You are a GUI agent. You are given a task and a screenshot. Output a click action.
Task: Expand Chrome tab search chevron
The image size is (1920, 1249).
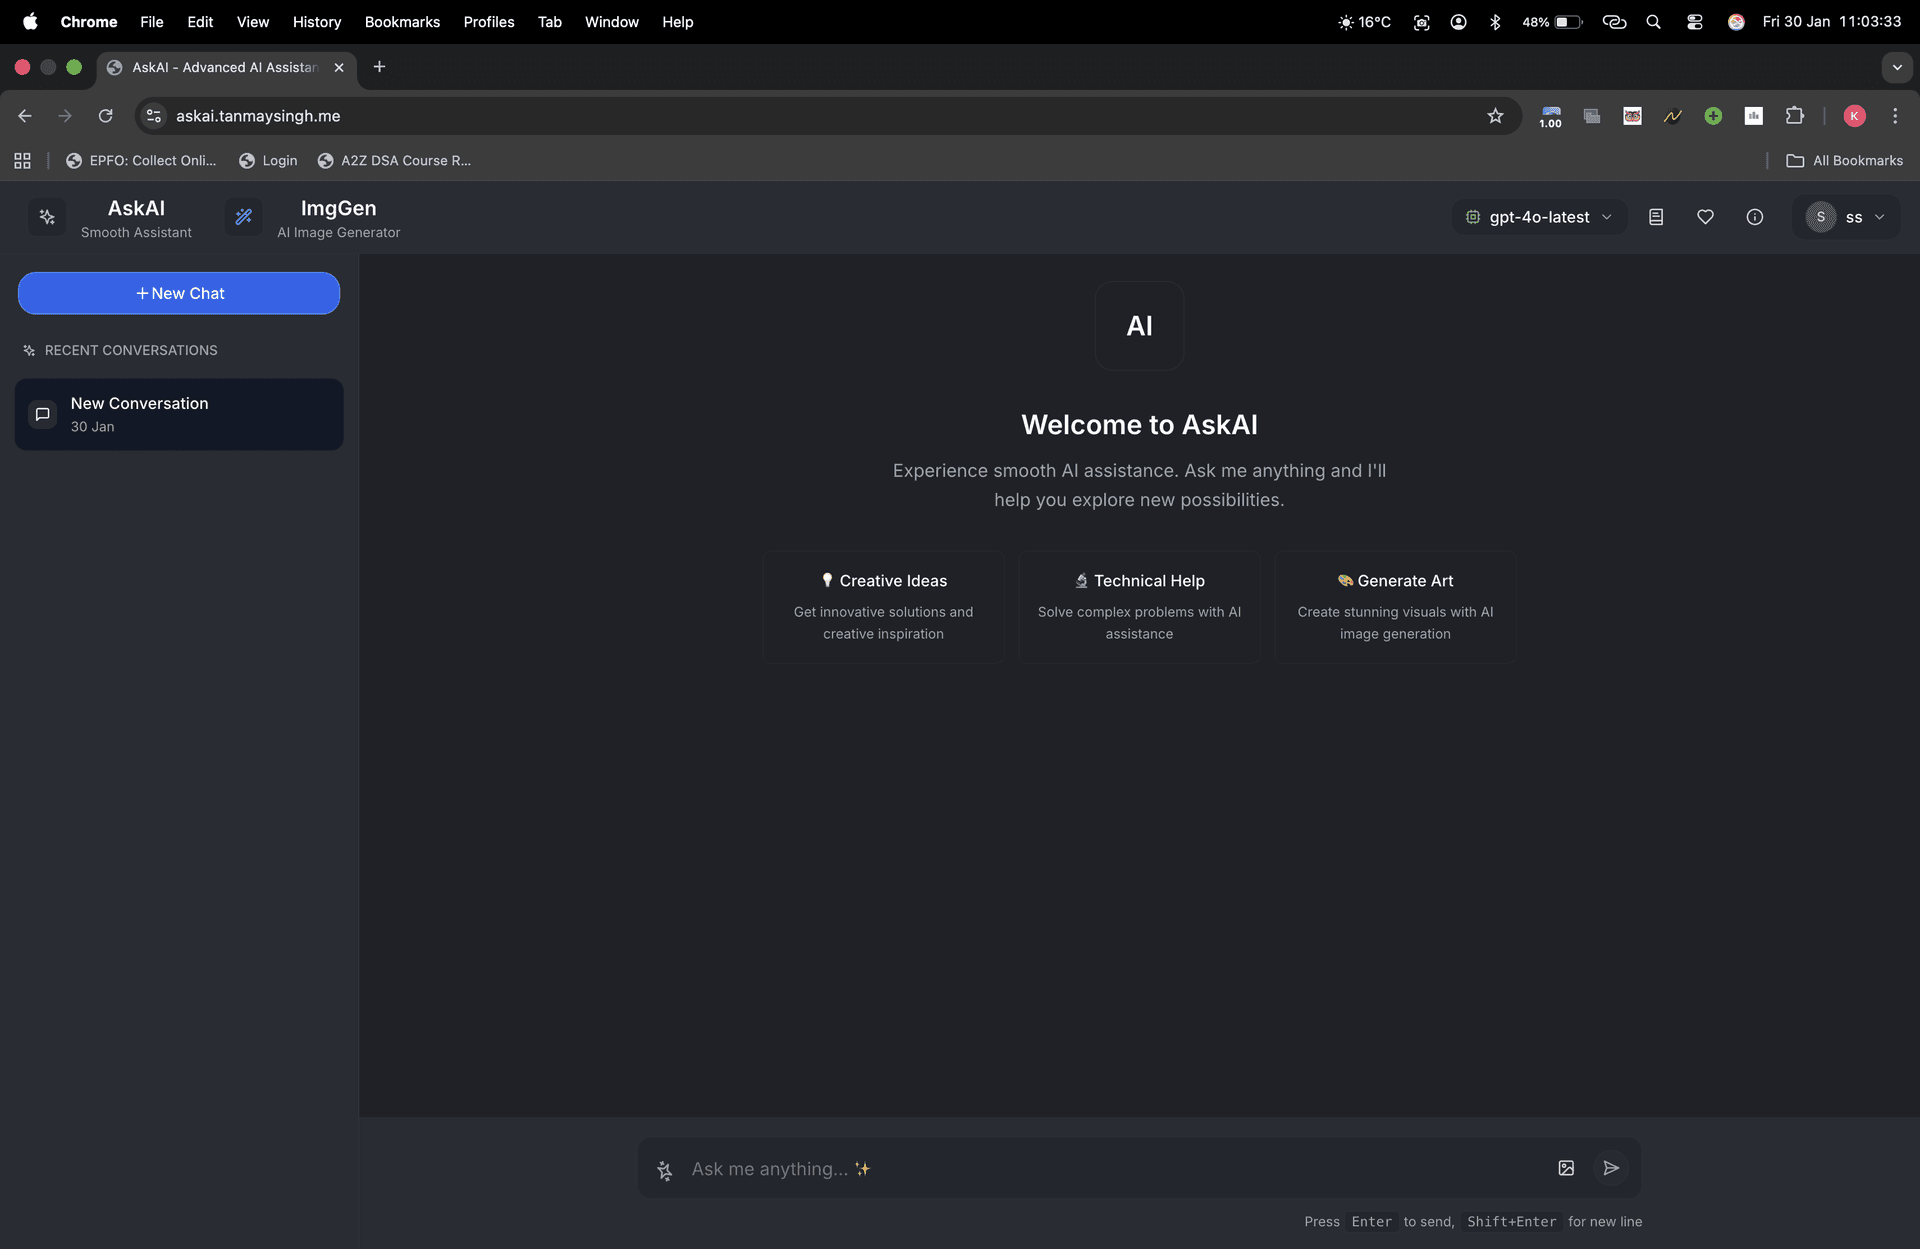point(1896,68)
